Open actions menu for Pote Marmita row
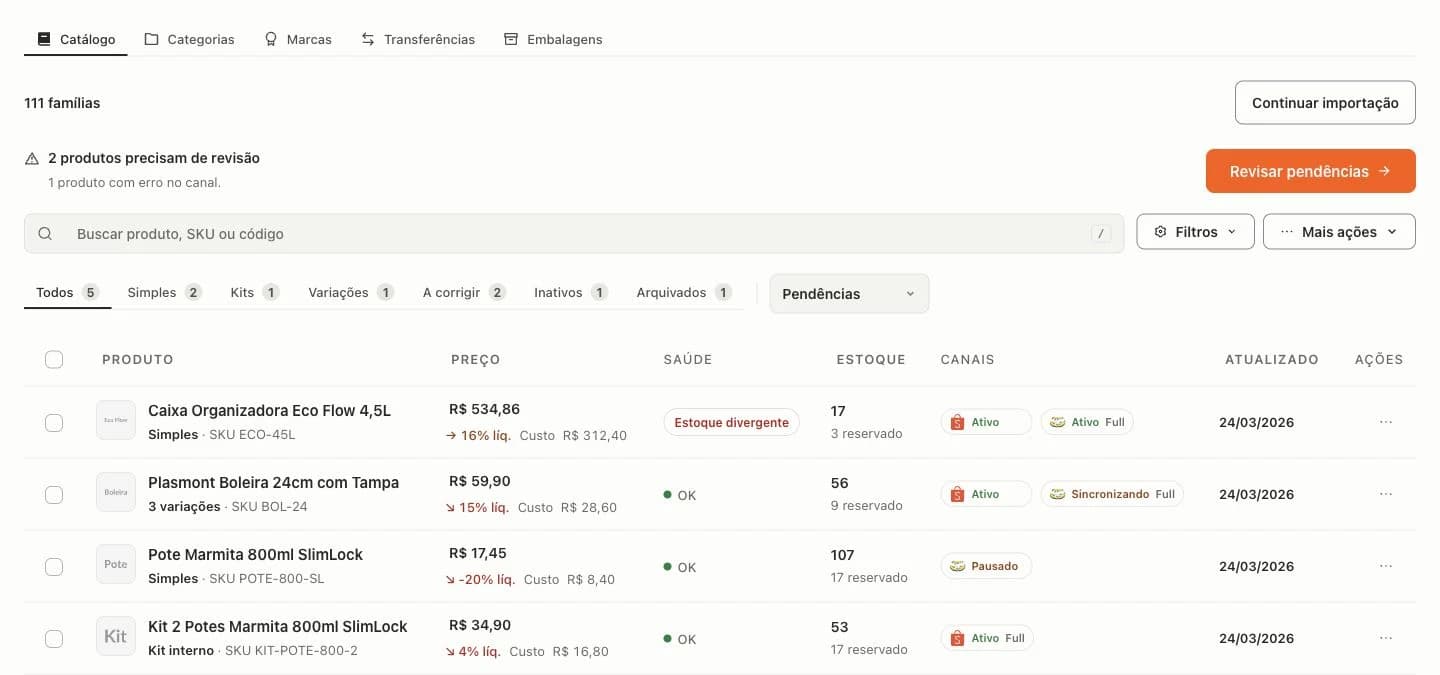This screenshot has height=675, width=1440. point(1386,566)
